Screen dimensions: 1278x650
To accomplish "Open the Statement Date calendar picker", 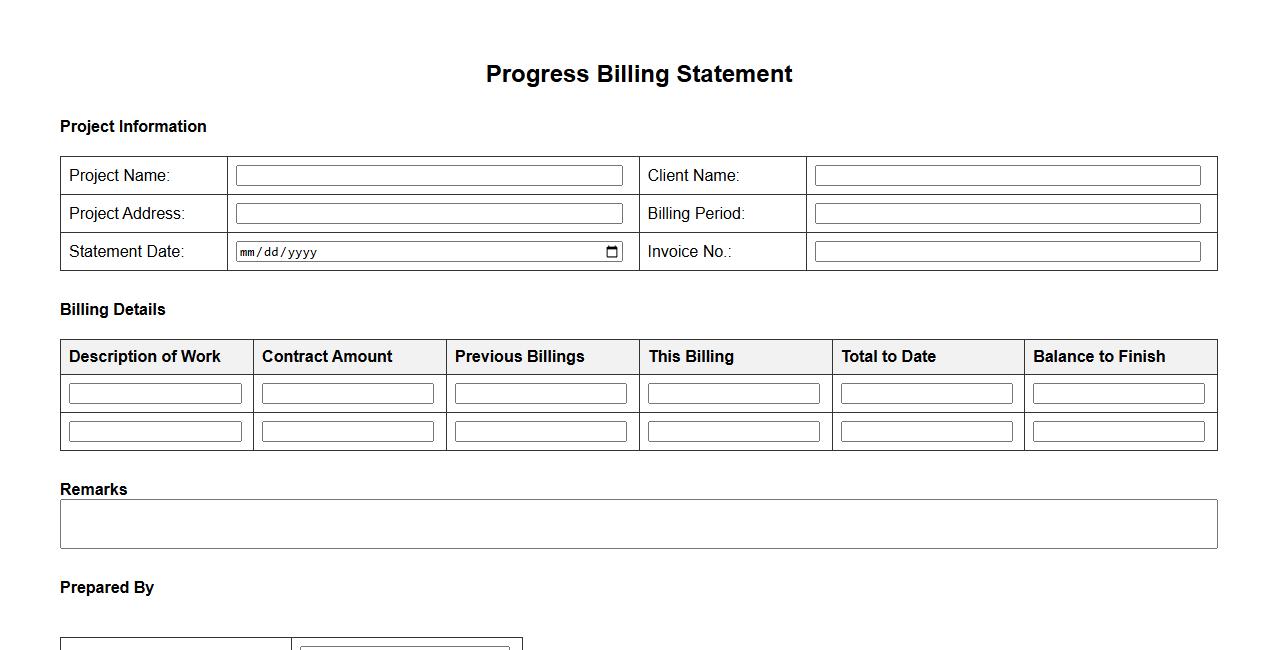I will coord(612,252).
